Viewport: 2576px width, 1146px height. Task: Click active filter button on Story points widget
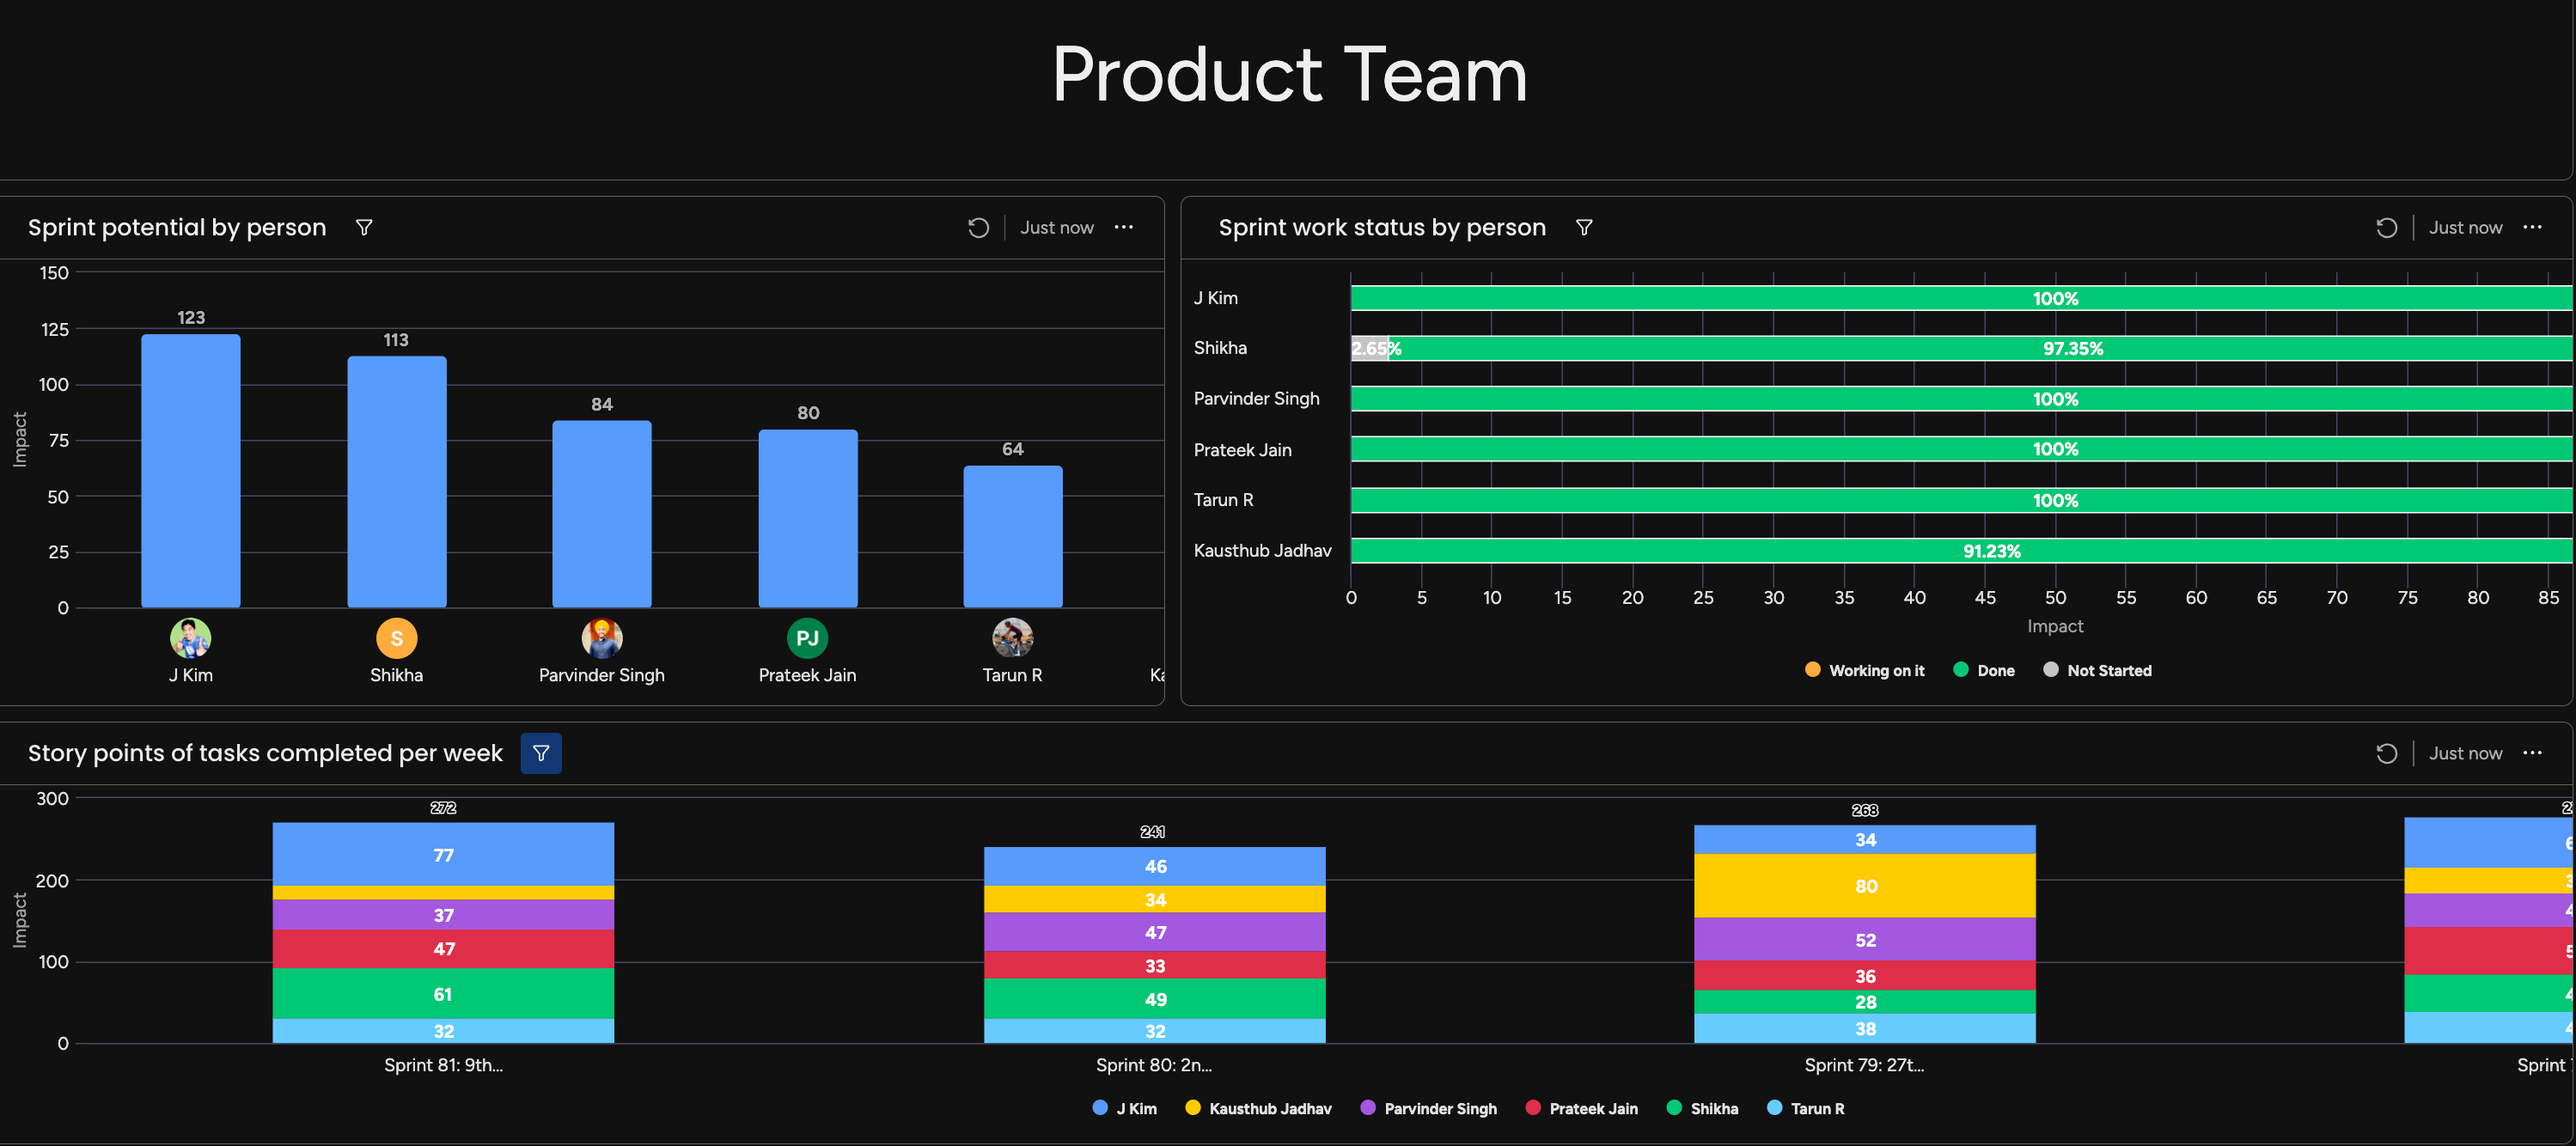[541, 753]
